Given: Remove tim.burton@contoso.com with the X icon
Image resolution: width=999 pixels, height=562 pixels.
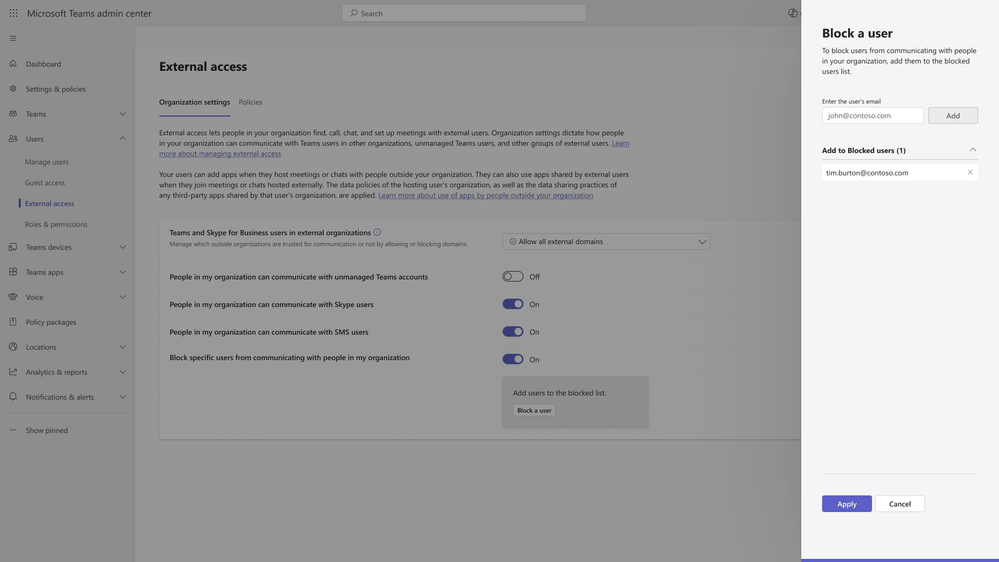Looking at the screenshot, I should click(x=970, y=172).
